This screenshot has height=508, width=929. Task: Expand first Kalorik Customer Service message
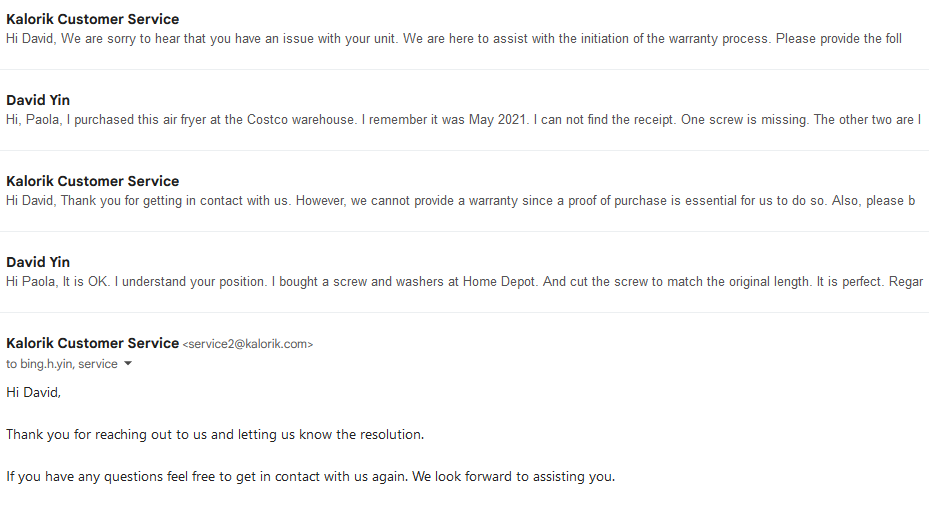(464, 29)
